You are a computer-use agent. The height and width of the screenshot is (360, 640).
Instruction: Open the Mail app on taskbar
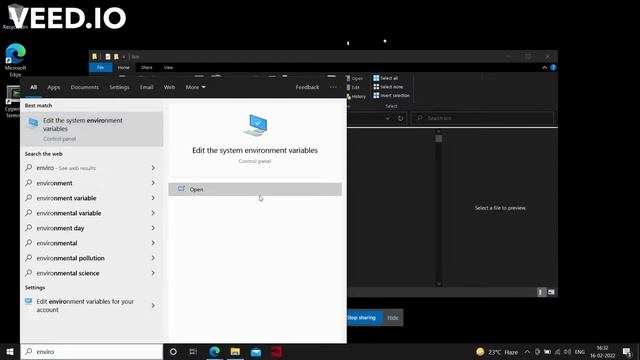click(x=256, y=351)
